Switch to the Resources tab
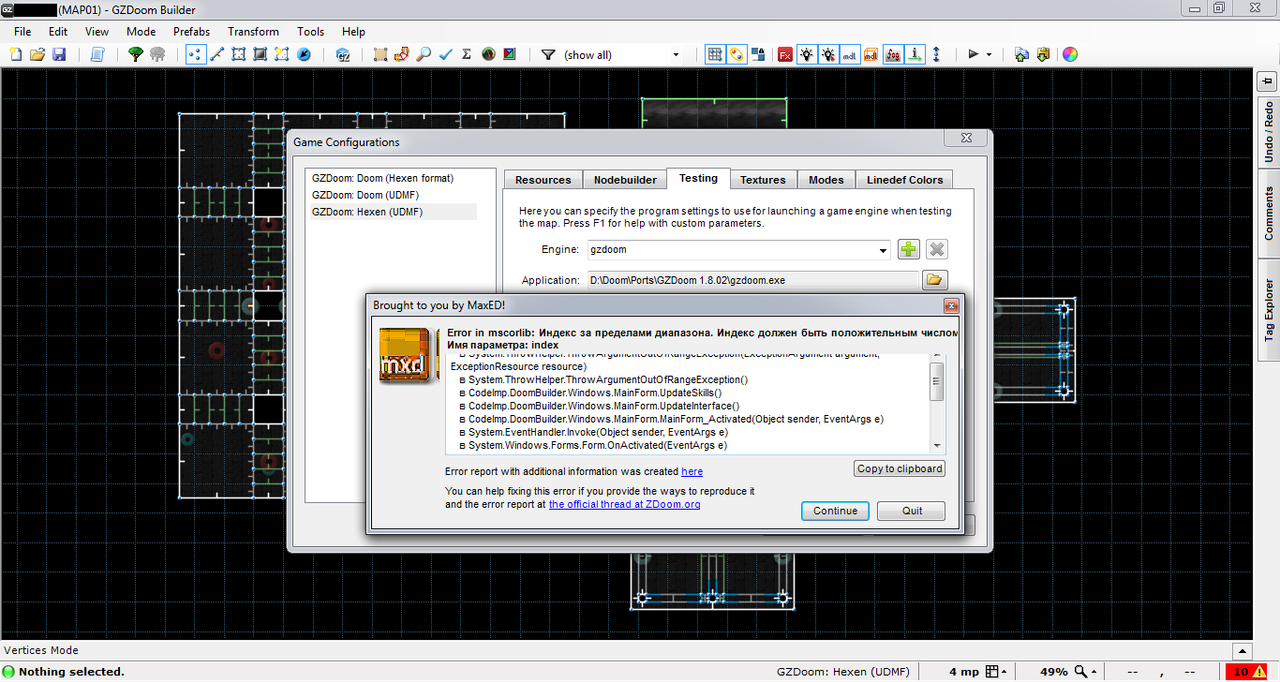The image size is (1280, 682). (543, 180)
